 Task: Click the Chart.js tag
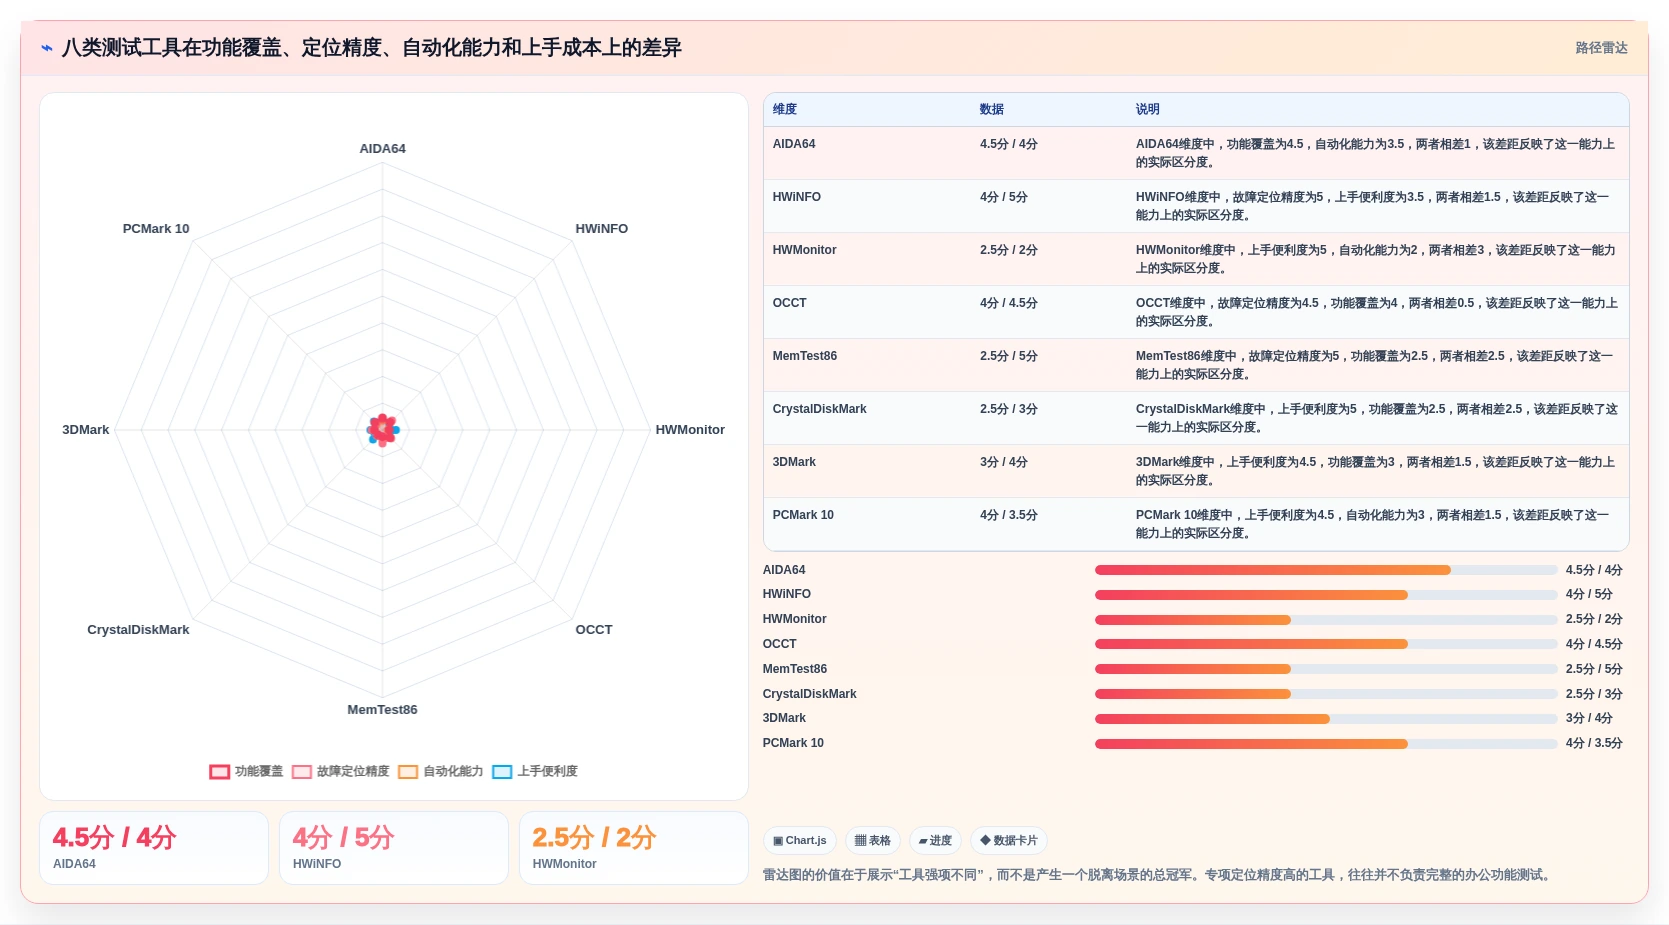point(800,841)
